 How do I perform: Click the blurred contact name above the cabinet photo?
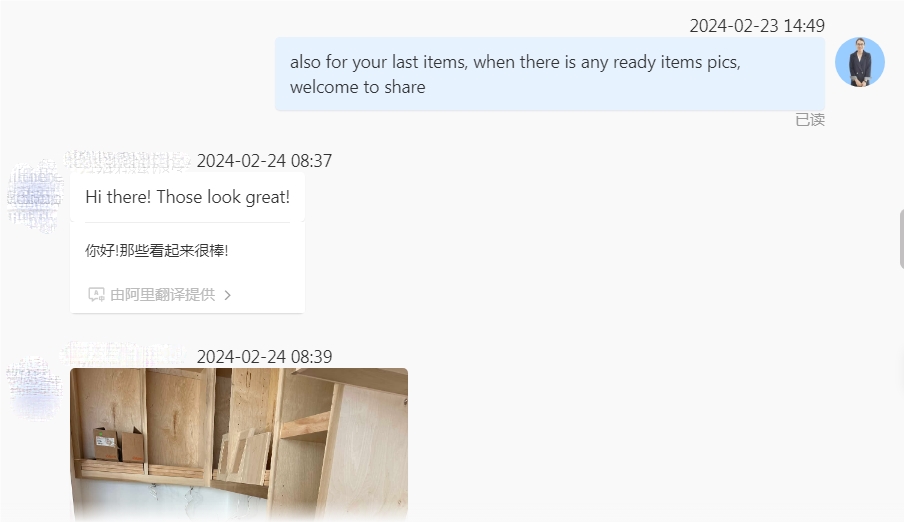(x=124, y=353)
